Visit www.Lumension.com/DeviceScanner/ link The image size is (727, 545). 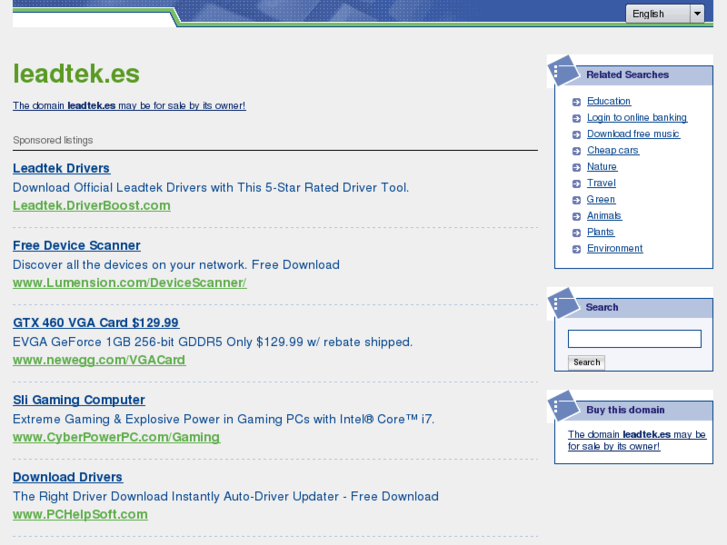[x=130, y=283]
